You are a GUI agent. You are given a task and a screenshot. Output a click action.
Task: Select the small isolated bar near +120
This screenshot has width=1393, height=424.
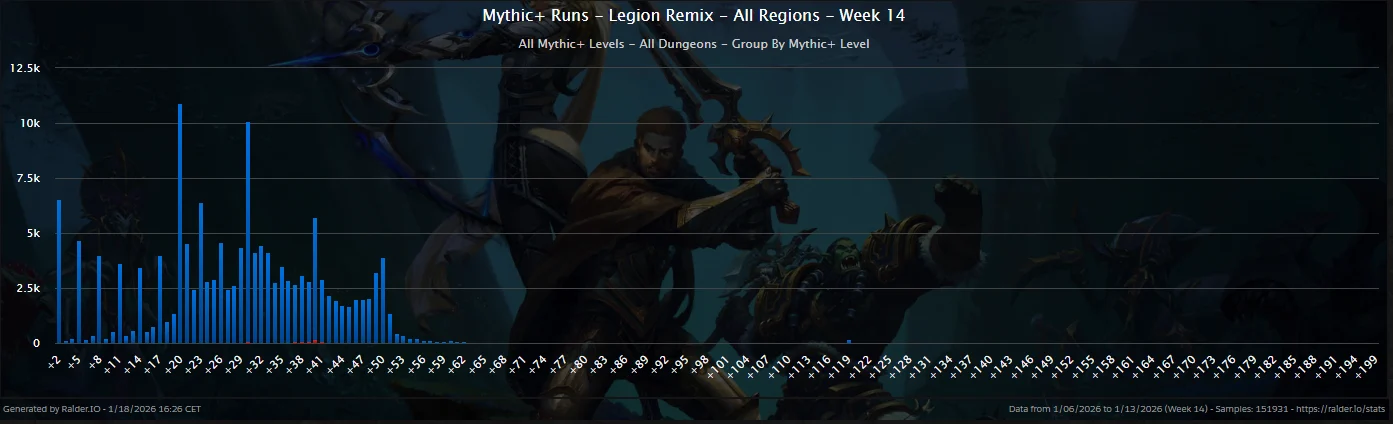click(849, 341)
